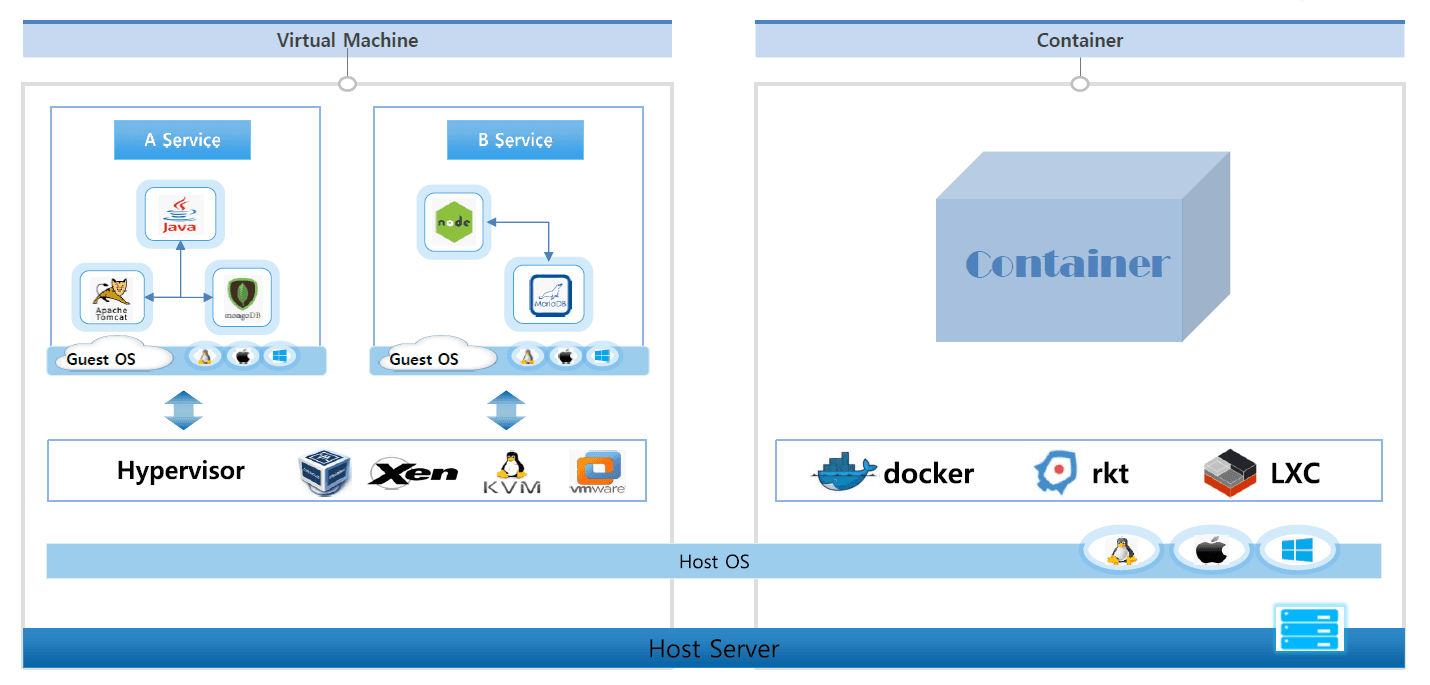Select the green Node.js icon
Image resolution: width=1430 pixels, height=685 pixels.
click(x=453, y=222)
